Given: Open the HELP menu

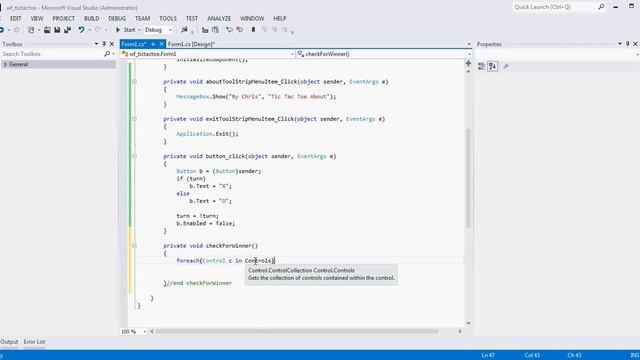Looking at the screenshot, I should tap(280, 18).
